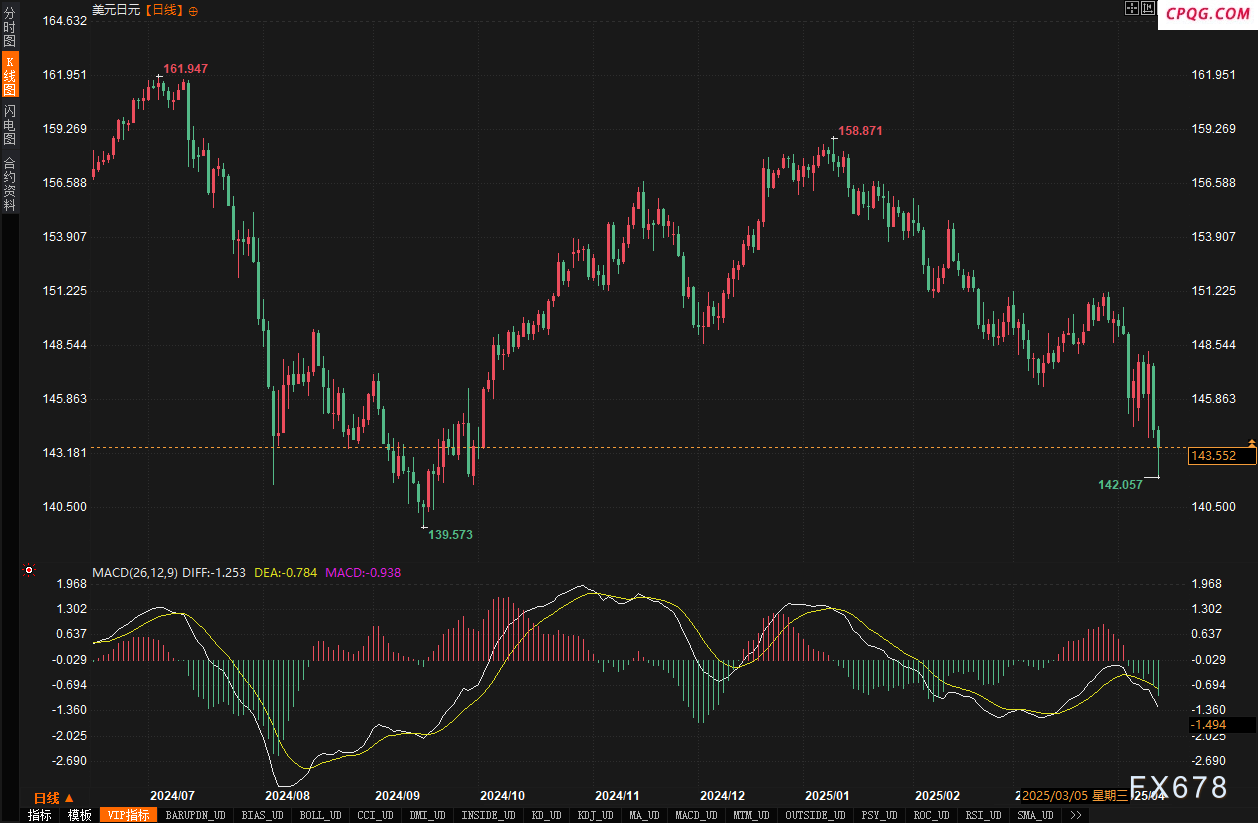This screenshot has height=823, width=1258.
Task: Click the 模板 tab
Action: point(79,815)
